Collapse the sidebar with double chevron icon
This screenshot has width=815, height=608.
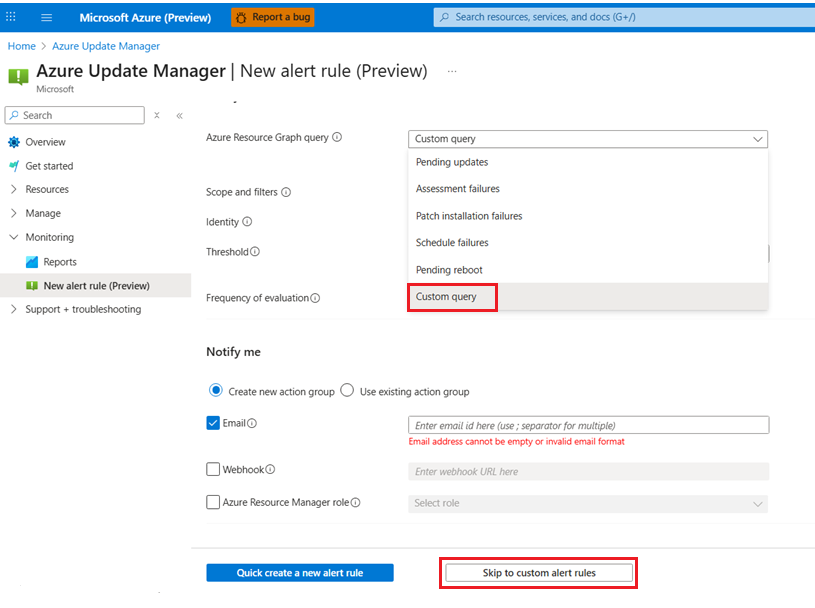(x=180, y=116)
